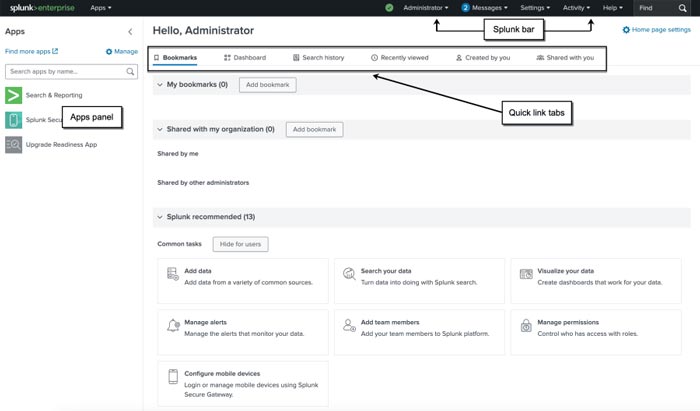700x411 pixels.
Task: Switch to the Search history tab
Action: click(318, 58)
